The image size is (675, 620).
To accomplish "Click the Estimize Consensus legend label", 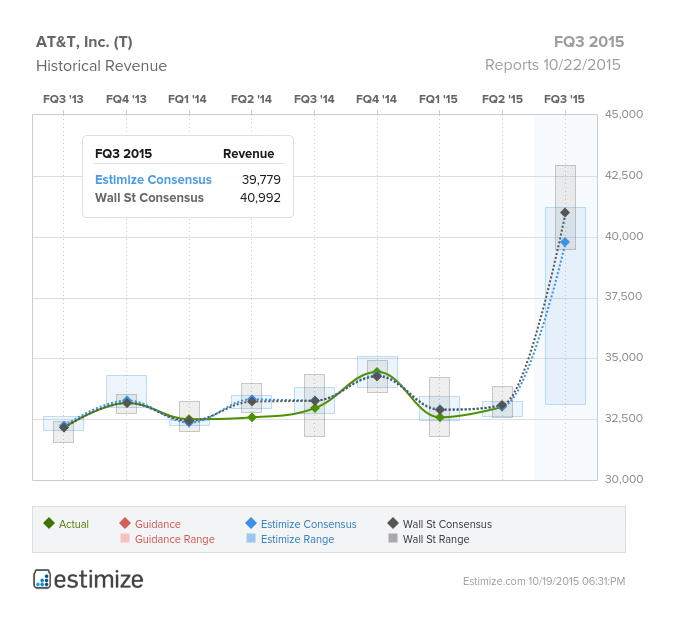I will [309, 524].
